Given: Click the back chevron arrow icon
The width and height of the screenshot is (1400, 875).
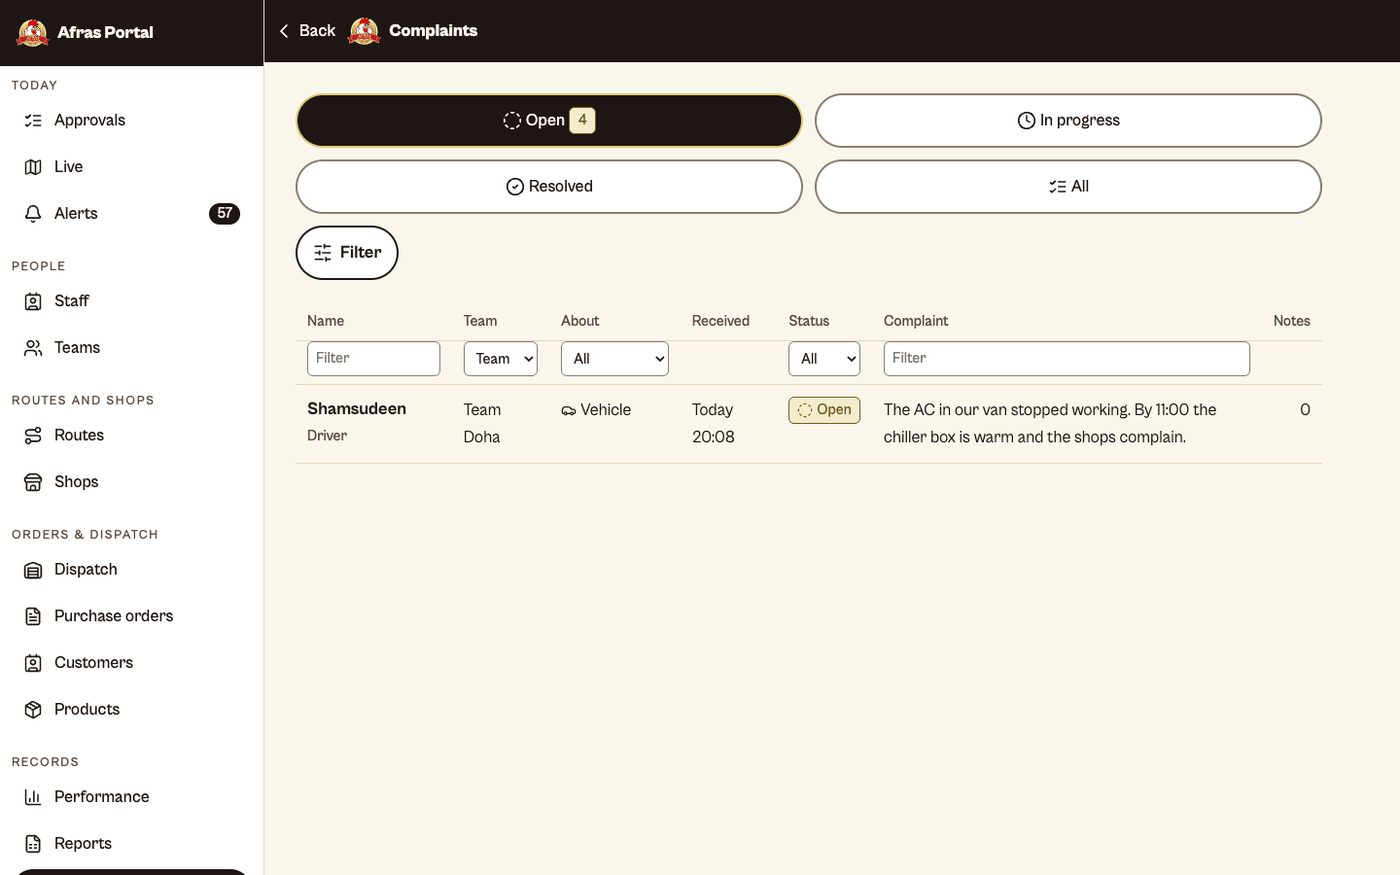Looking at the screenshot, I should 284,31.
